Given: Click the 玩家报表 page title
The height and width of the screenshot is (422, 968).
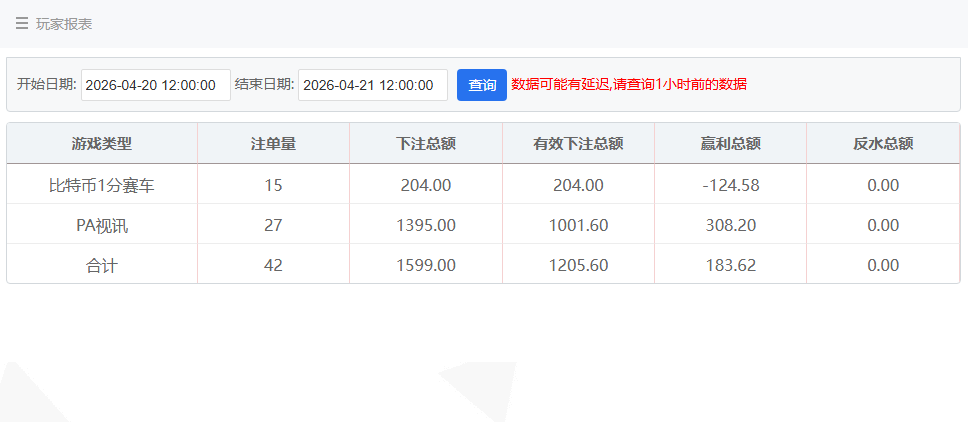Looking at the screenshot, I should [64, 24].
